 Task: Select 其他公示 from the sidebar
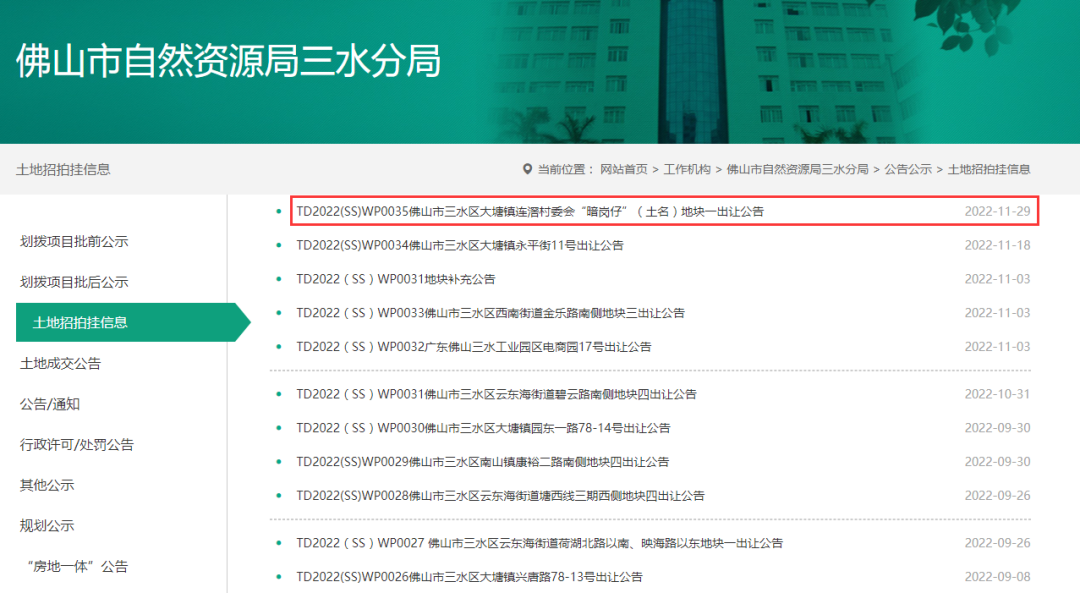coord(47,486)
